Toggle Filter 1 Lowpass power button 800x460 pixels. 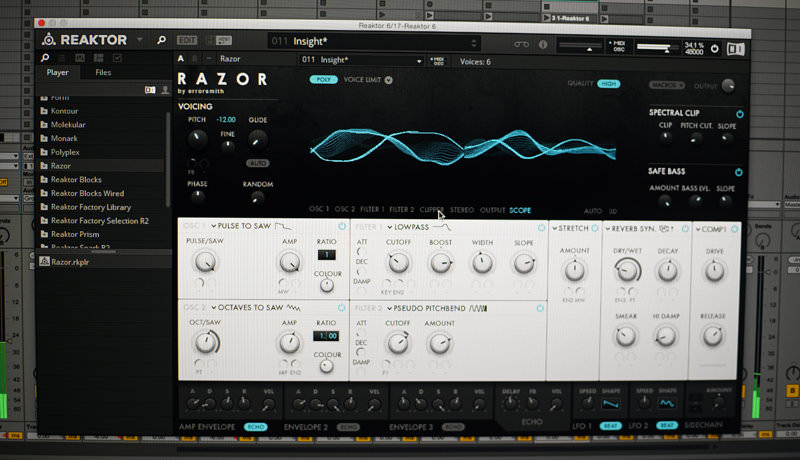(x=541, y=227)
